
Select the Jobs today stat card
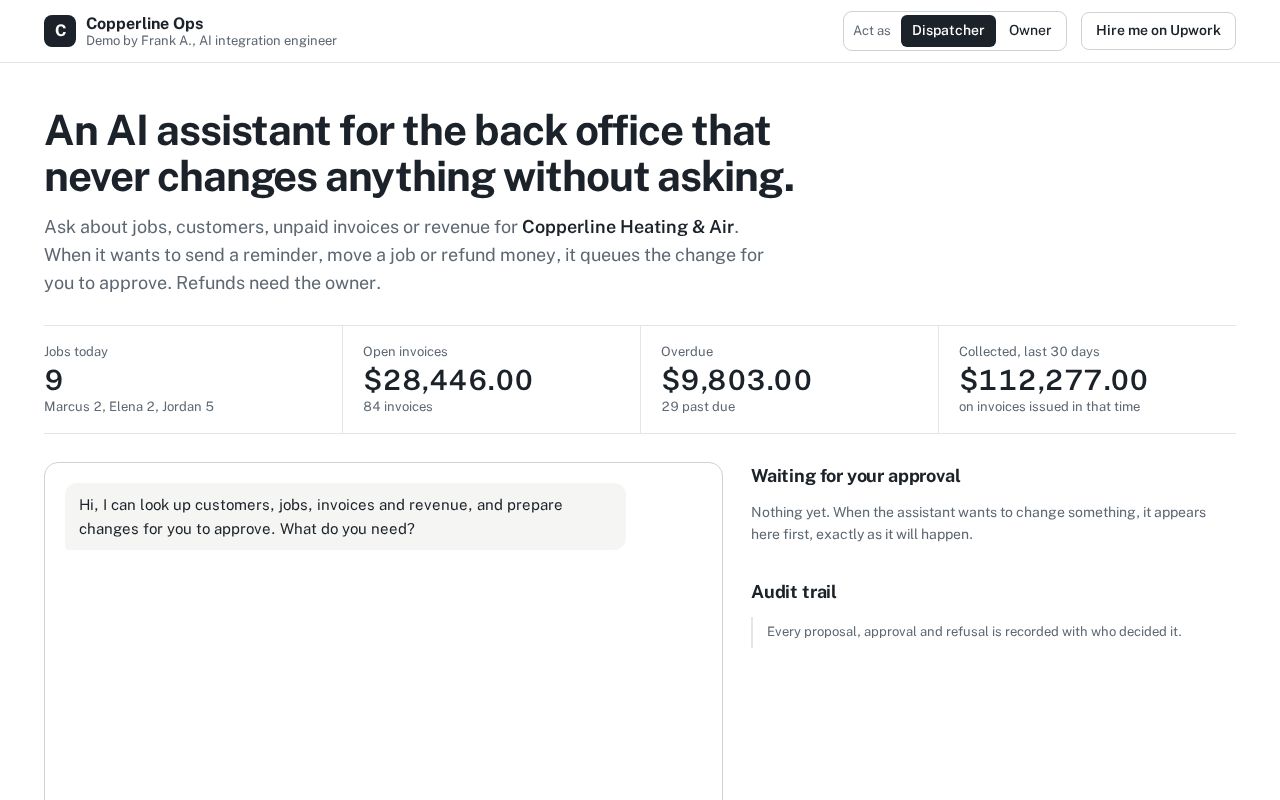coord(193,379)
